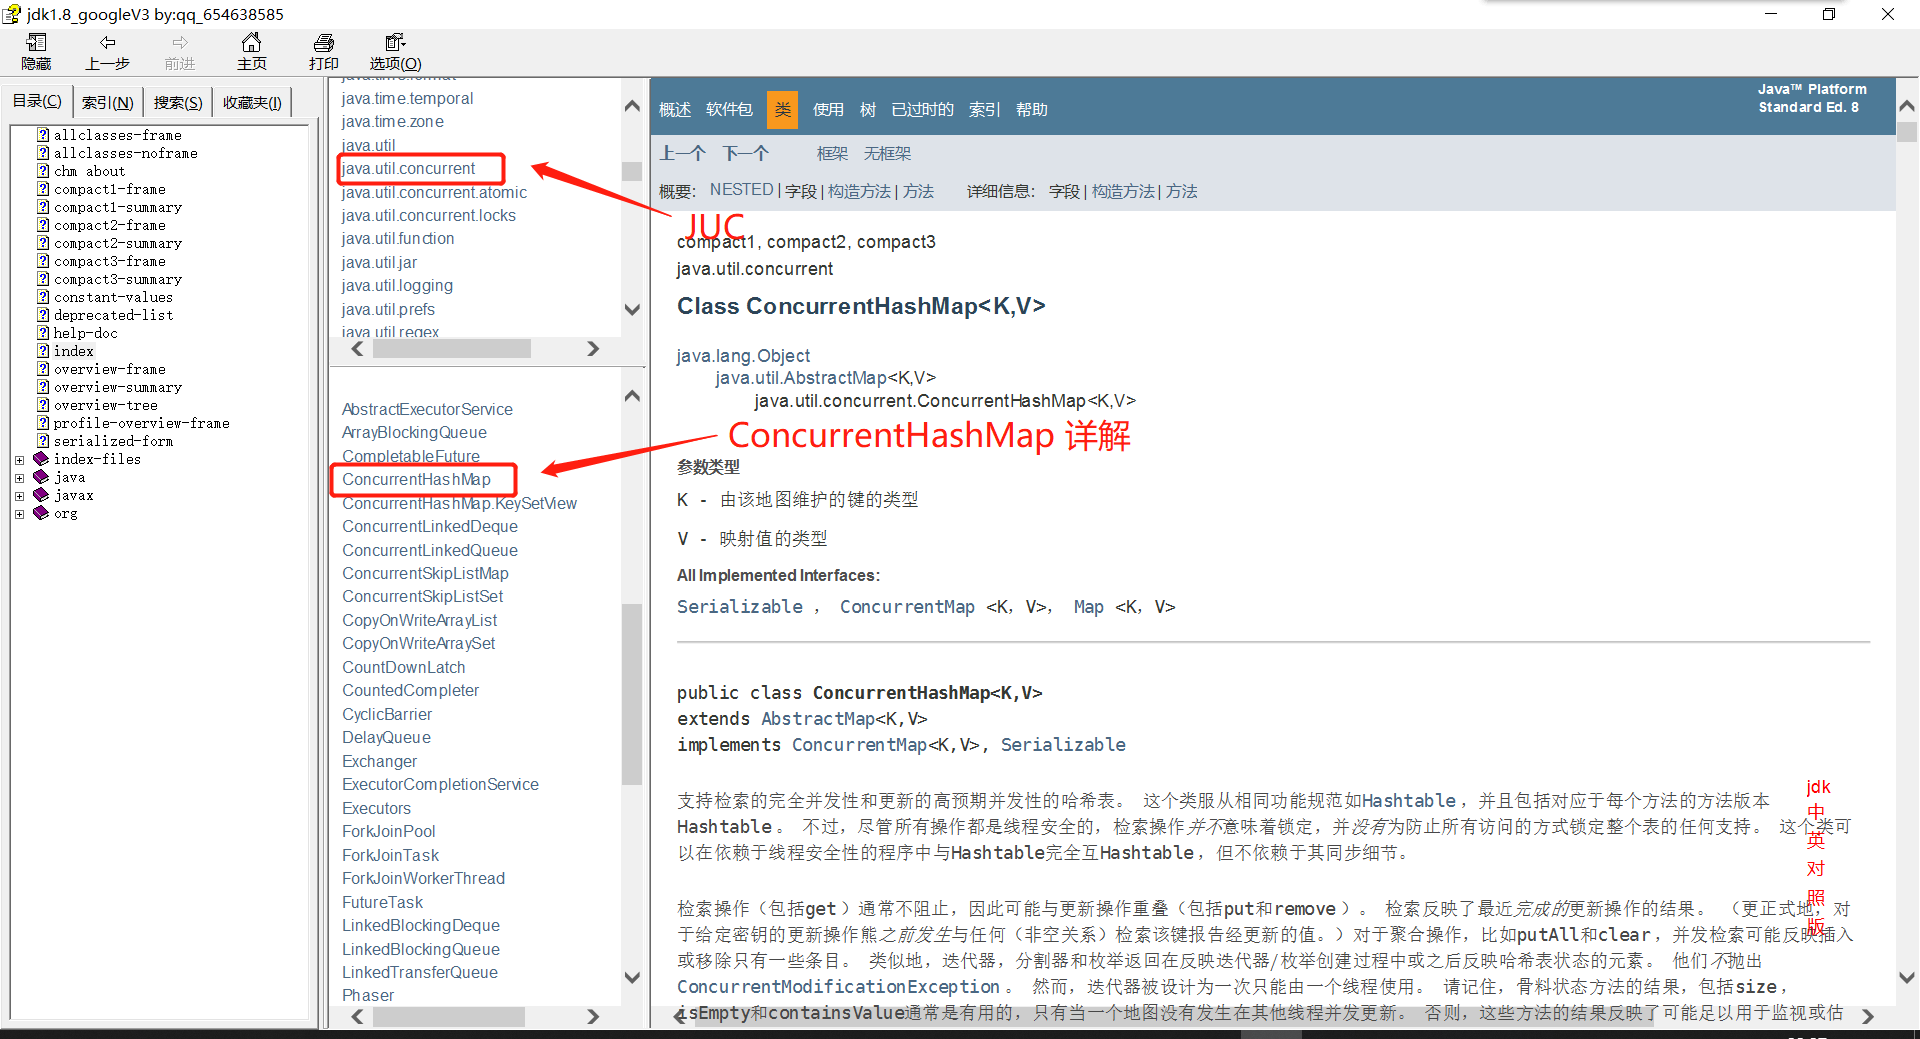Switch to the Search (搜索) tab
The image size is (1920, 1039).
pyautogui.click(x=177, y=102)
